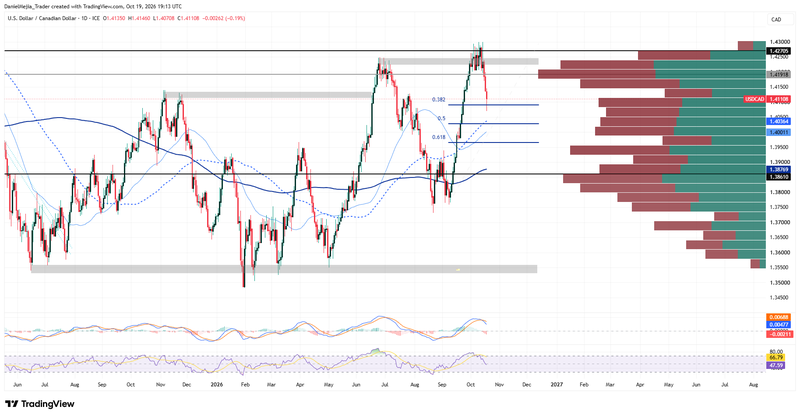Screen dimensions: 800x417
Task: Click the 1.39500 price axis tick
Action: pos(780,148)
